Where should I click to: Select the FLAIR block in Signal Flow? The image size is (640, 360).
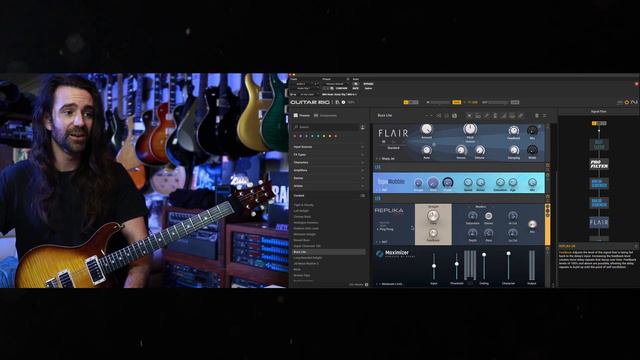click(x=599, y=222)
